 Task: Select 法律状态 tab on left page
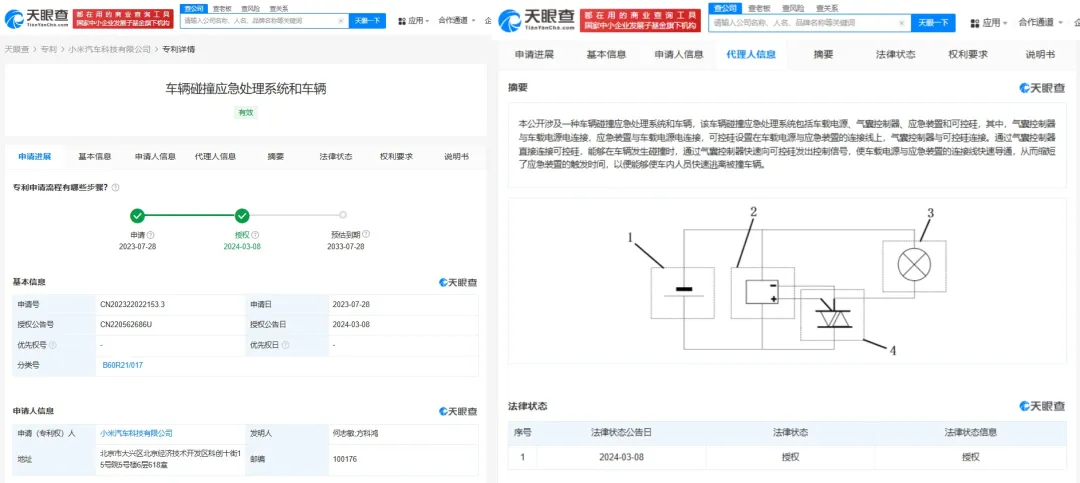click(335, 156)
